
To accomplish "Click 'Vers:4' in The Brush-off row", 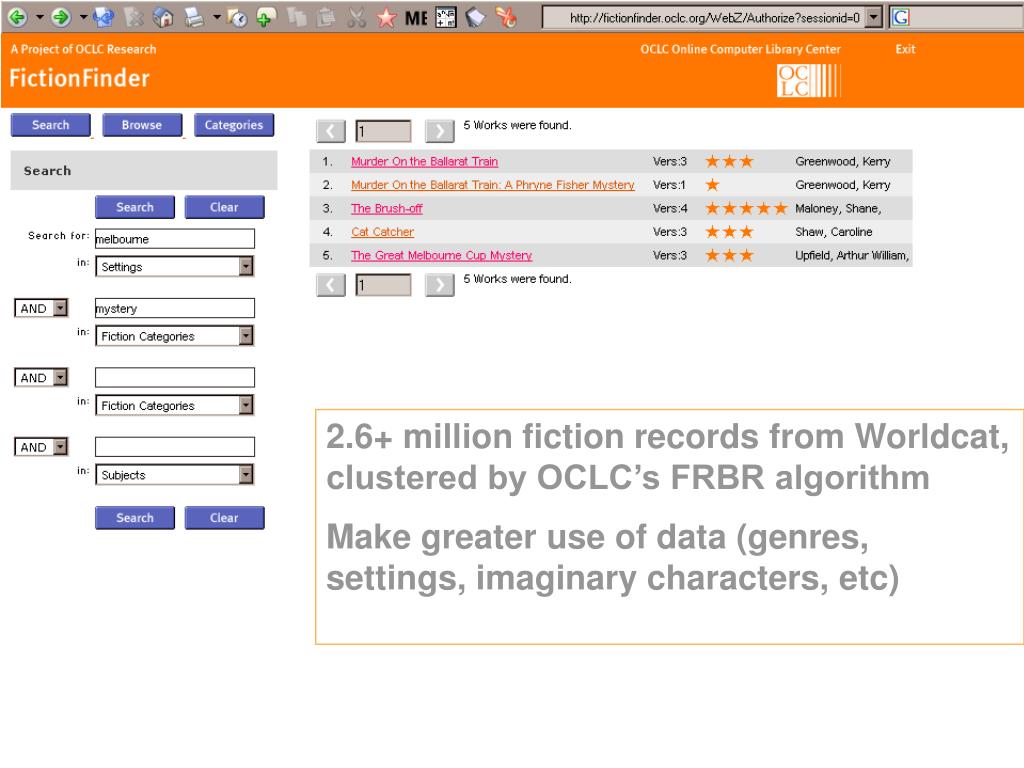I will pyautogui.click(x=670, y=208).
